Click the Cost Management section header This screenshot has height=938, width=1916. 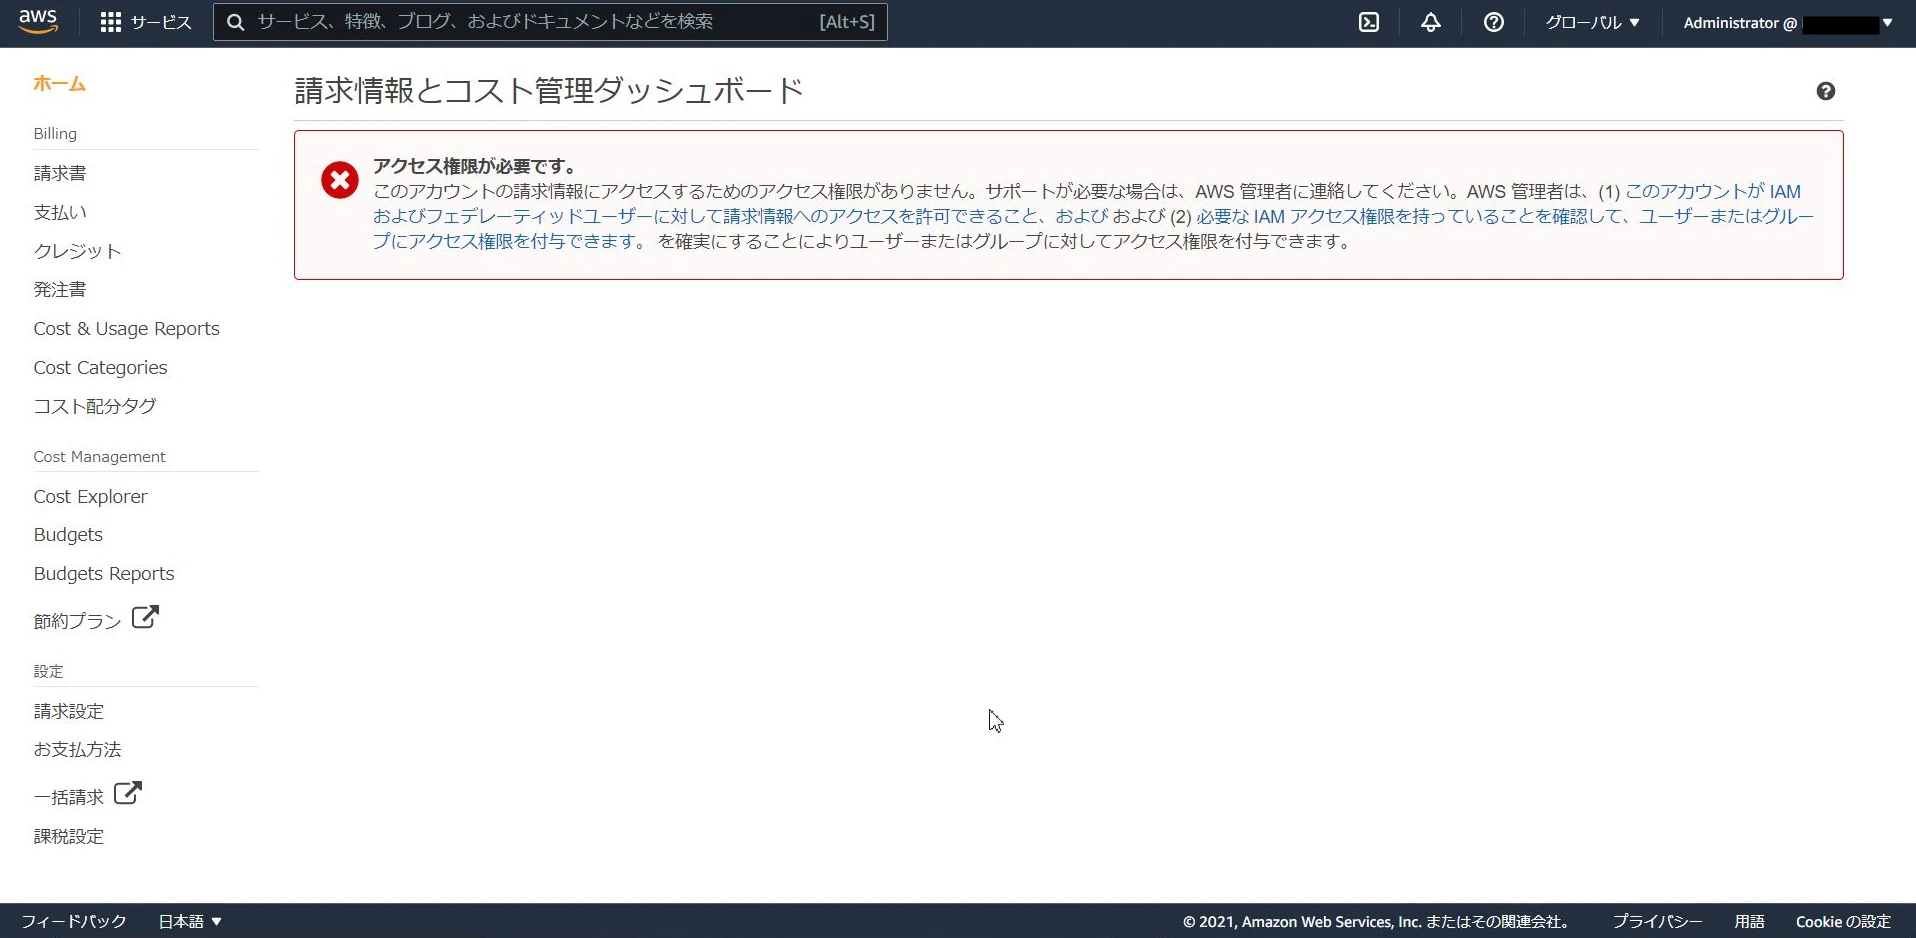(x=100, y=457)
